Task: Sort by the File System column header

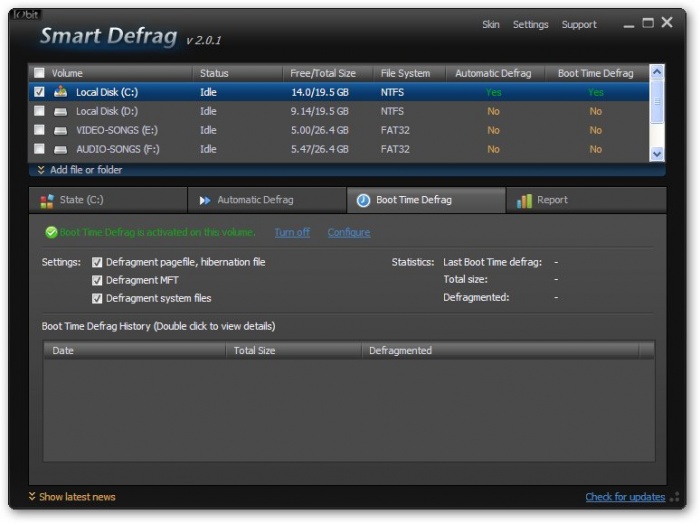Action: click(x=409, y=73)
